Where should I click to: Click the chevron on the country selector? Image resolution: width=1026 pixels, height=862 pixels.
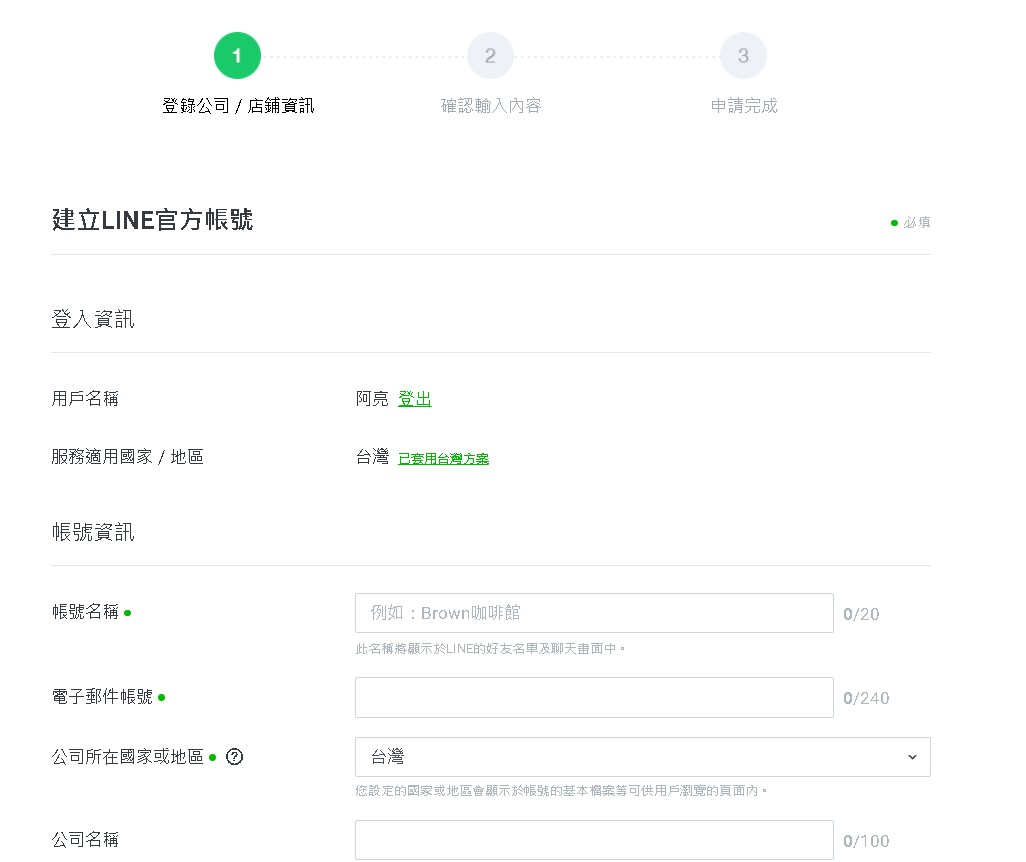point(912,757)
